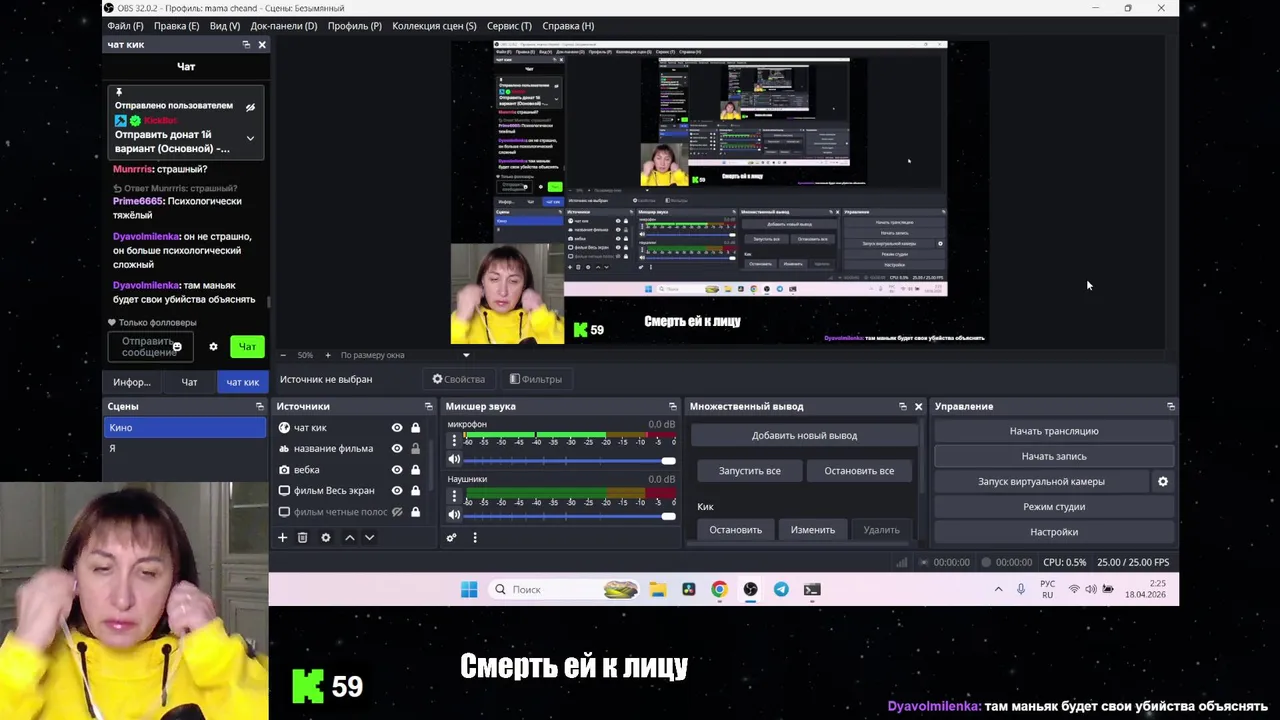Open Сервис menu
Image resolution: width=1280 pixels, height=720 pixels.
point(509,26)
